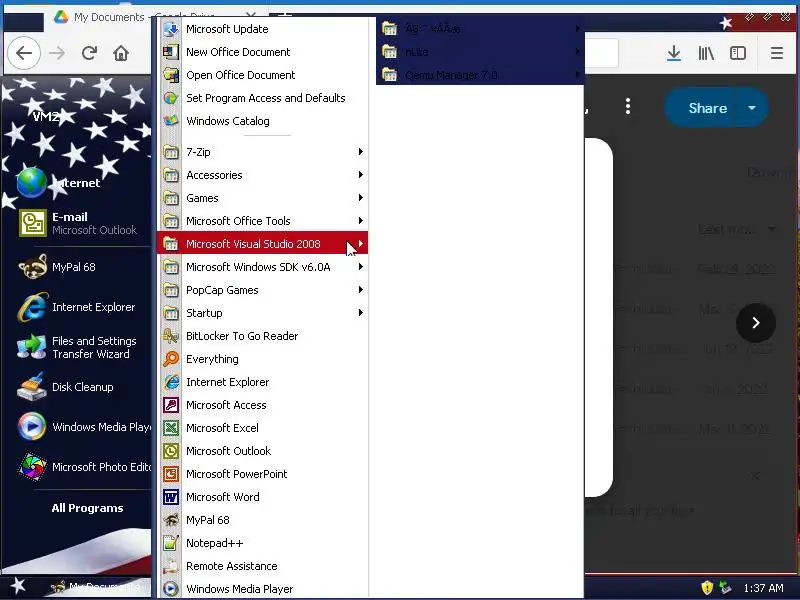Open Microsoft Update from the programs menu
The width and height of the screenshot is (800, 600).
coord(262,29)
